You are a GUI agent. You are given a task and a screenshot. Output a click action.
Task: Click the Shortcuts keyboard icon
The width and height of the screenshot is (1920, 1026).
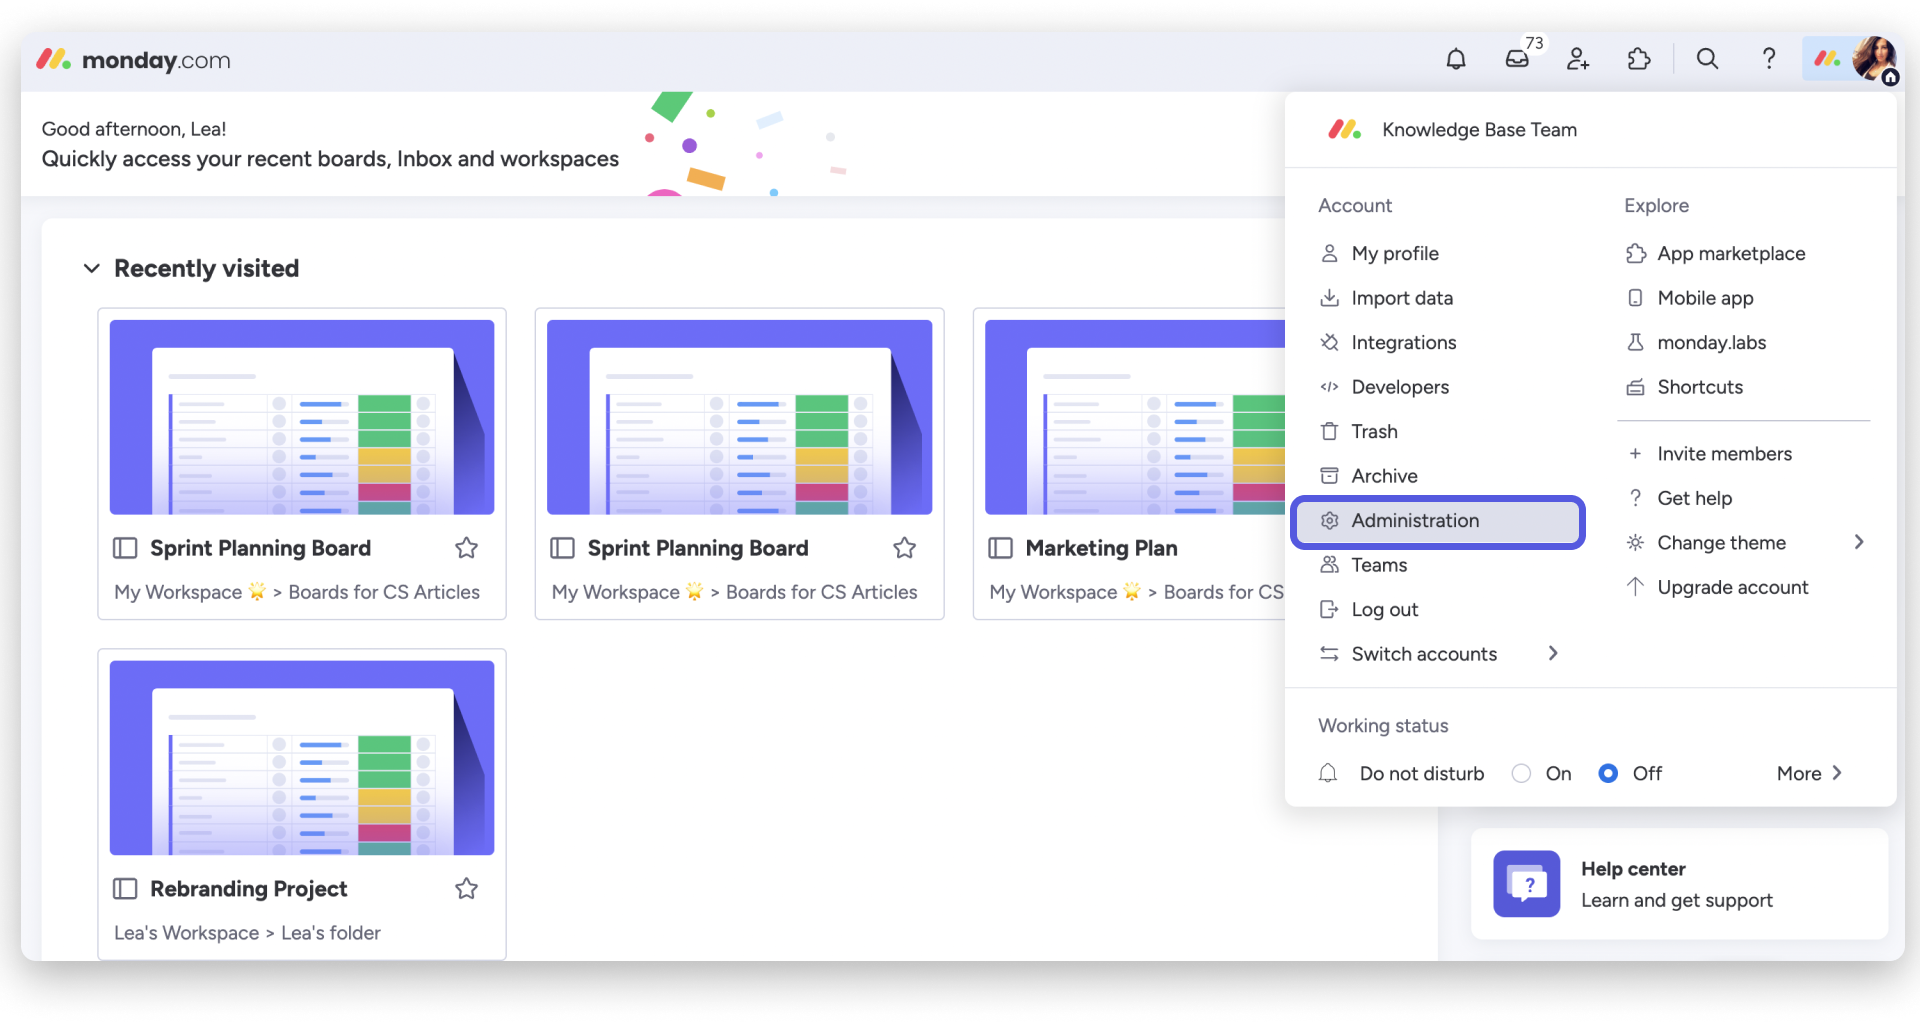coord(1635,387)
